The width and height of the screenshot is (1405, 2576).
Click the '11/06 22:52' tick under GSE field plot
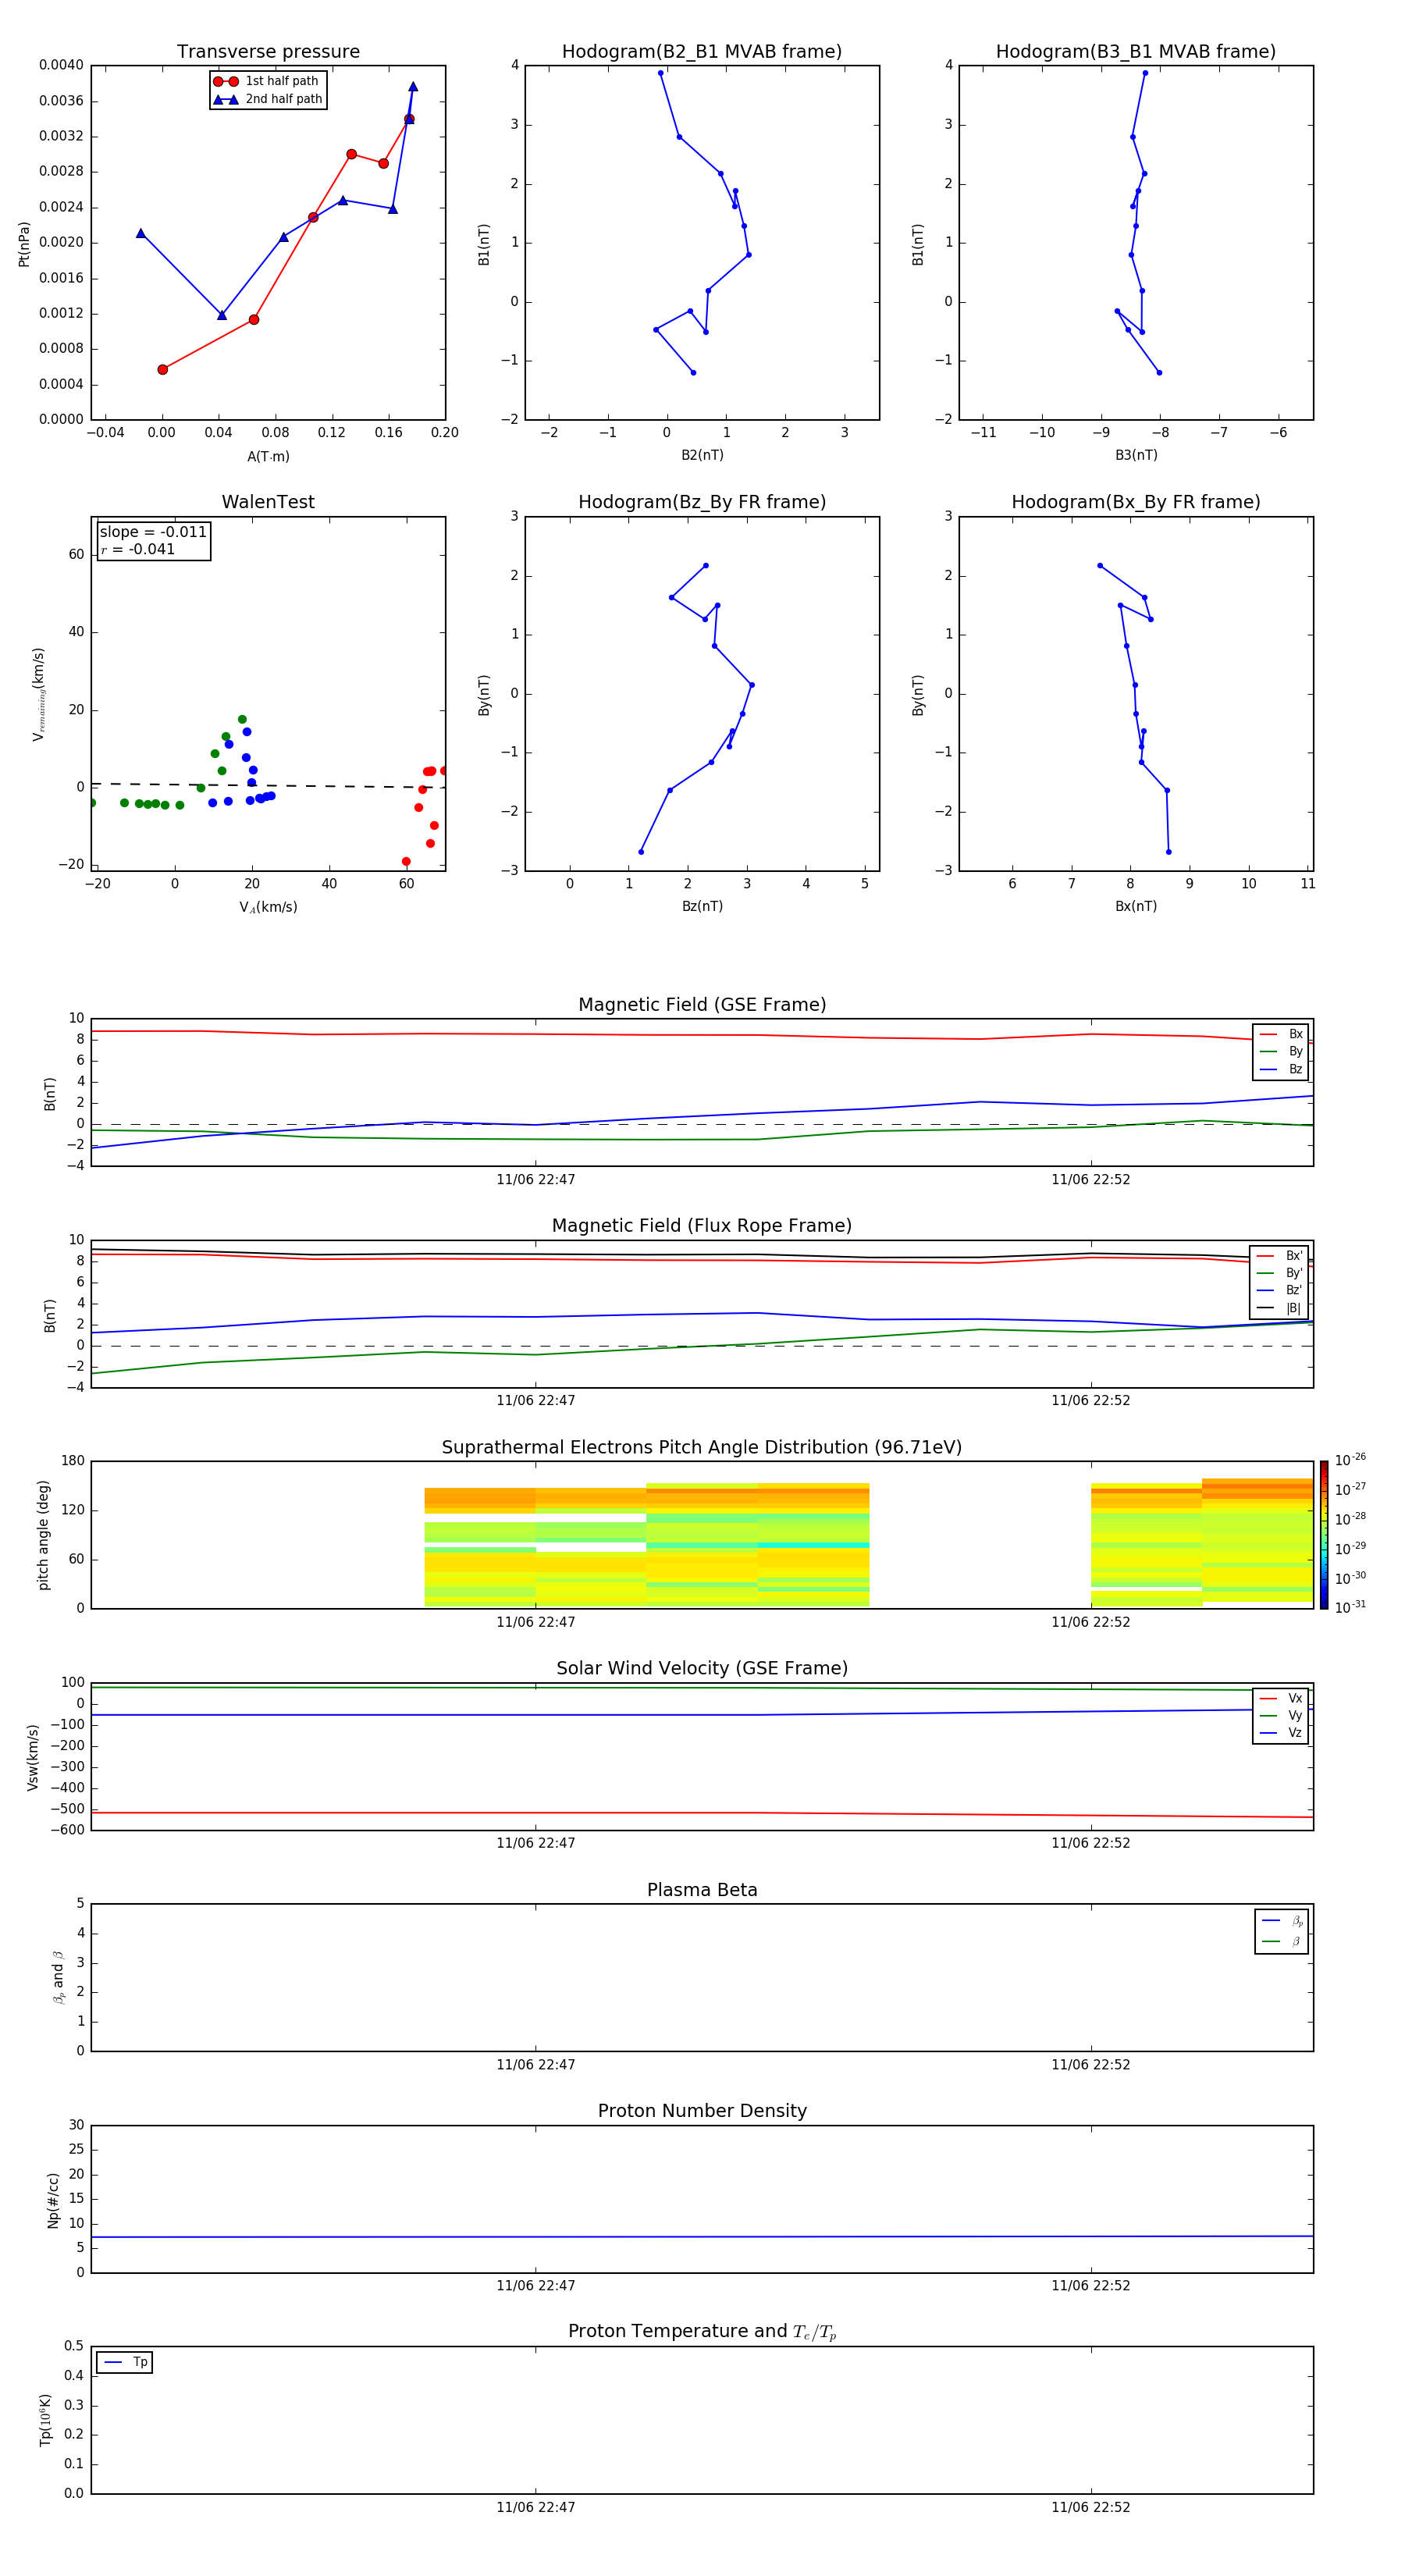point(1091,1180)
